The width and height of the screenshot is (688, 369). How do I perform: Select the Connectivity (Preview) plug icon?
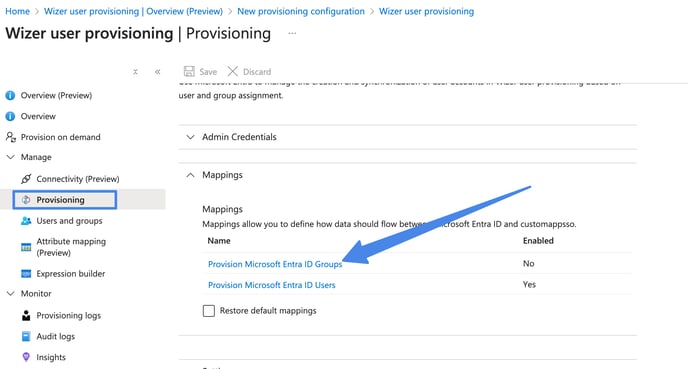tap(26, 179)
